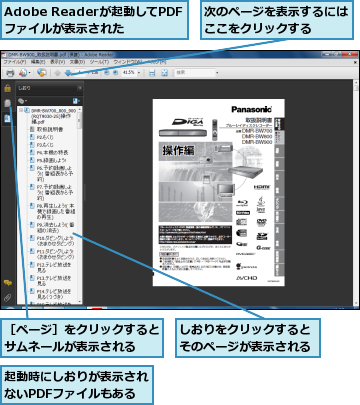Viewport: 360px width, 405px height.
Task: Open bookmarks options gear dropdown
Action: 23,101
